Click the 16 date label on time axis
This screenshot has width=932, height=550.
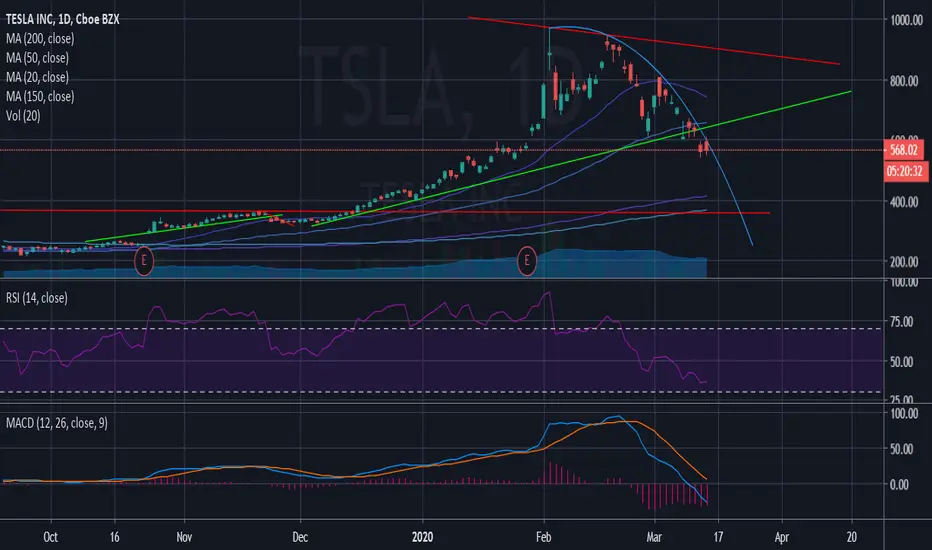115,537
